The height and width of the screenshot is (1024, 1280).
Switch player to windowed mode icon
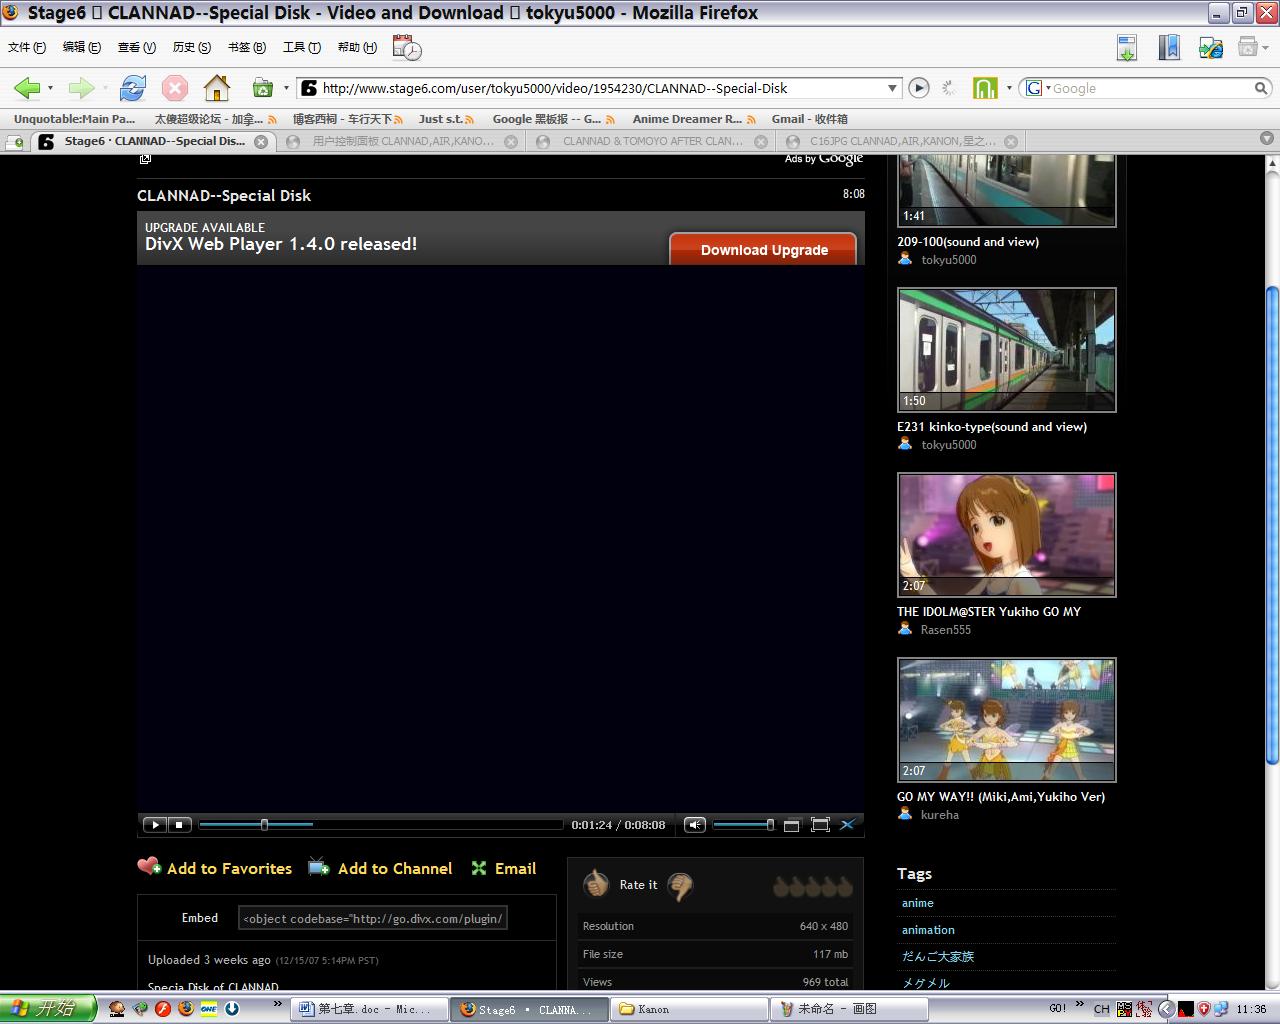791,825
